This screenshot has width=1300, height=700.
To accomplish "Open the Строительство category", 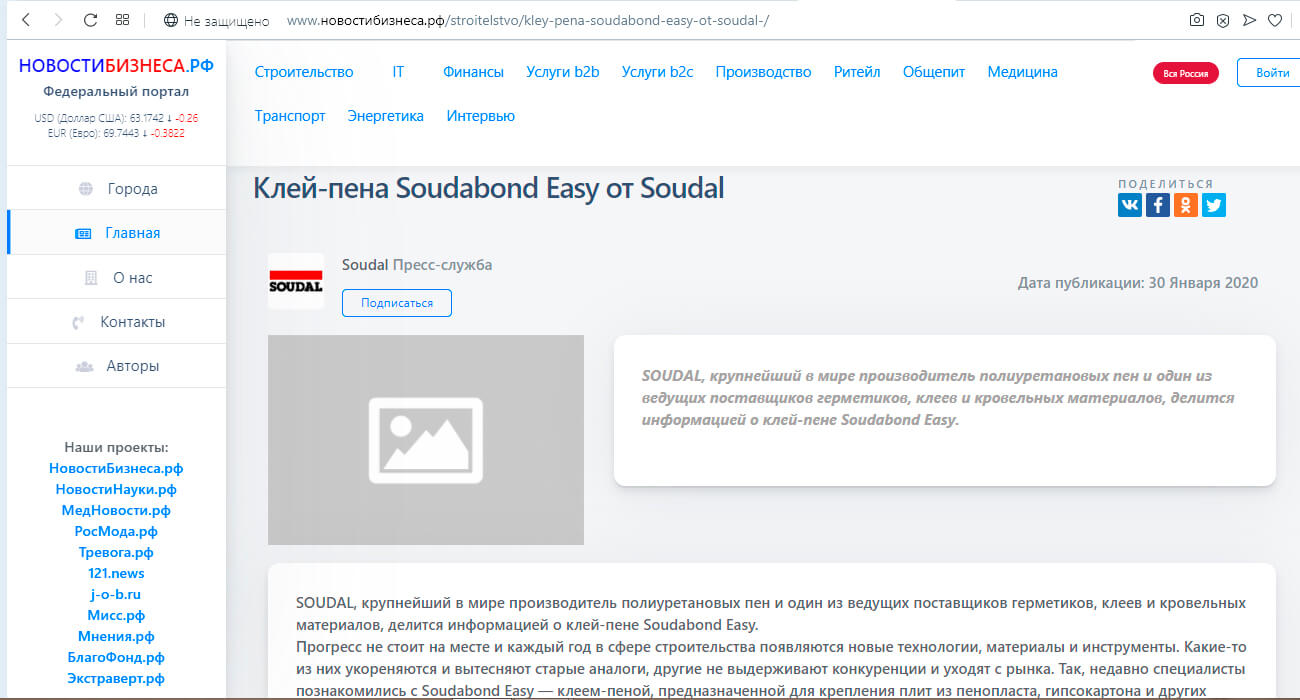I will 304,72.
